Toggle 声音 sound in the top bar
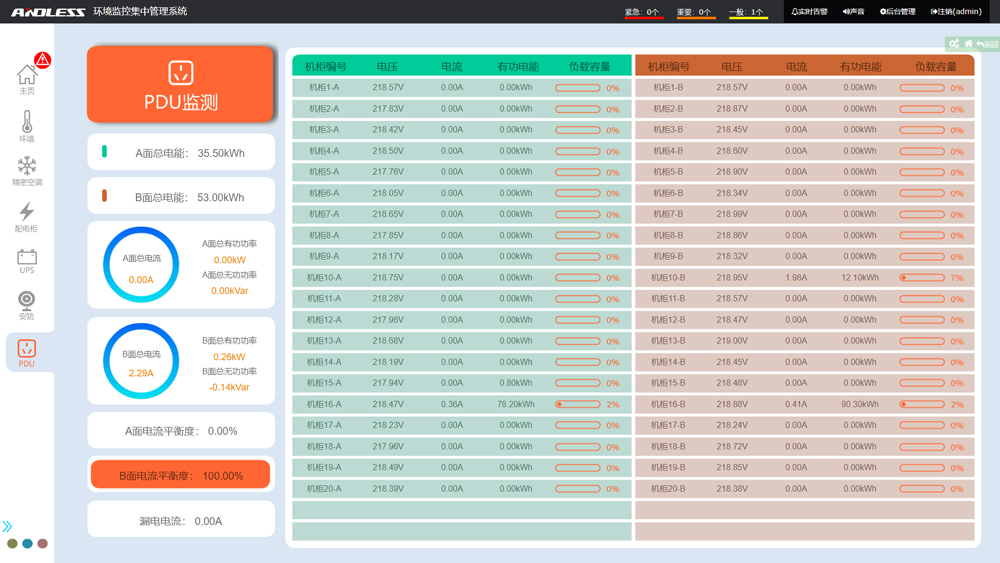Screen dimensions: 1000x563 point(853,12)
